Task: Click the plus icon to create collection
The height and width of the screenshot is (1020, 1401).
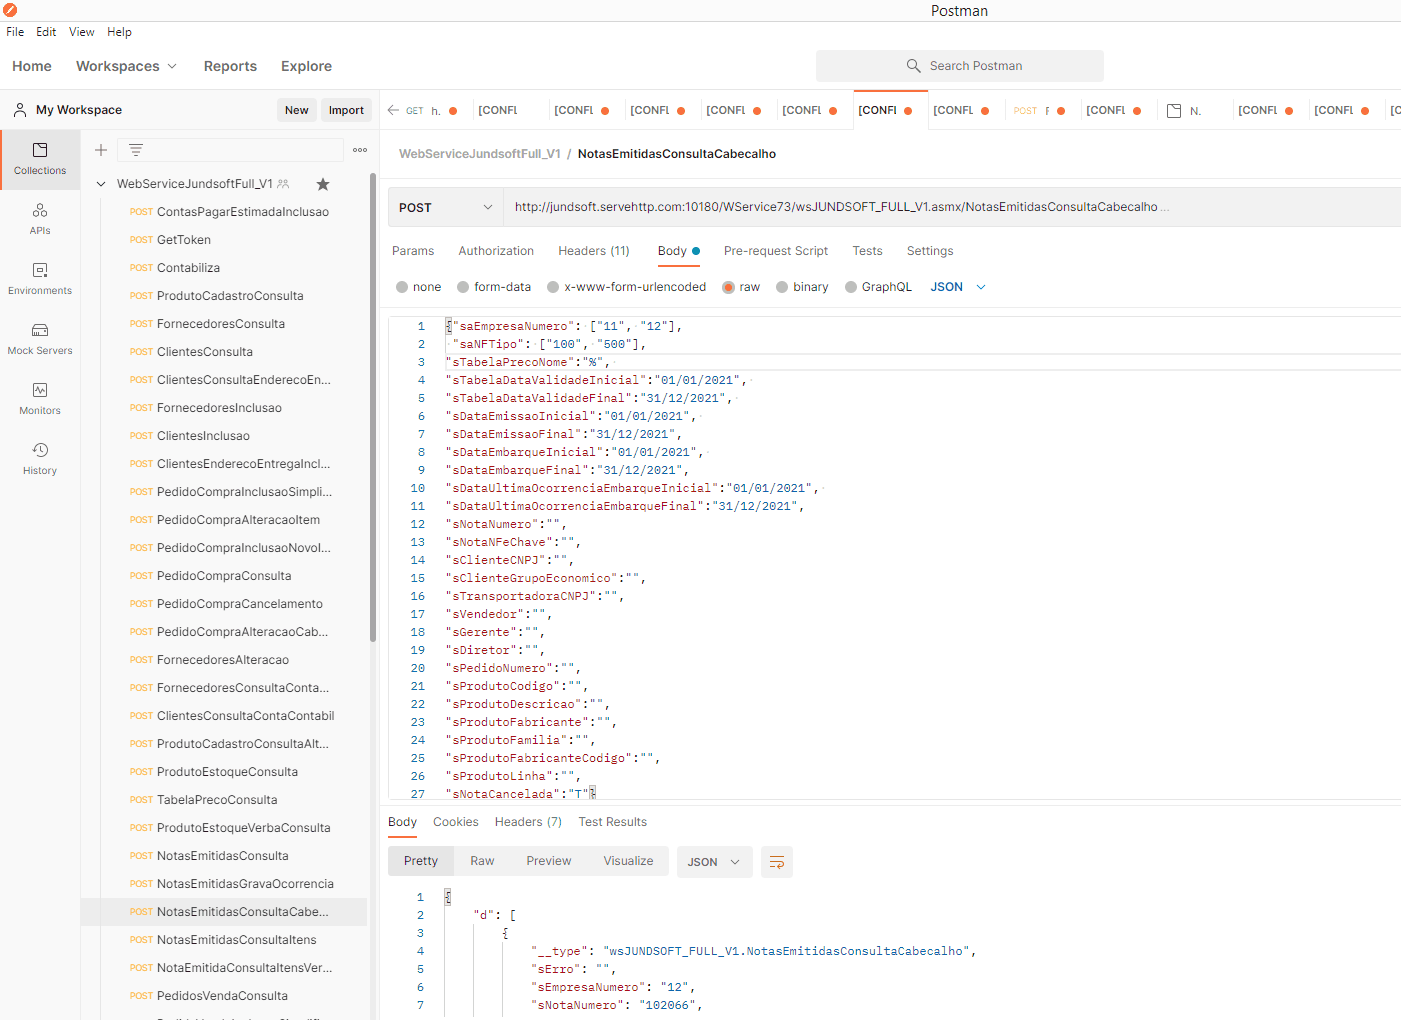Action: pos(101,150)
